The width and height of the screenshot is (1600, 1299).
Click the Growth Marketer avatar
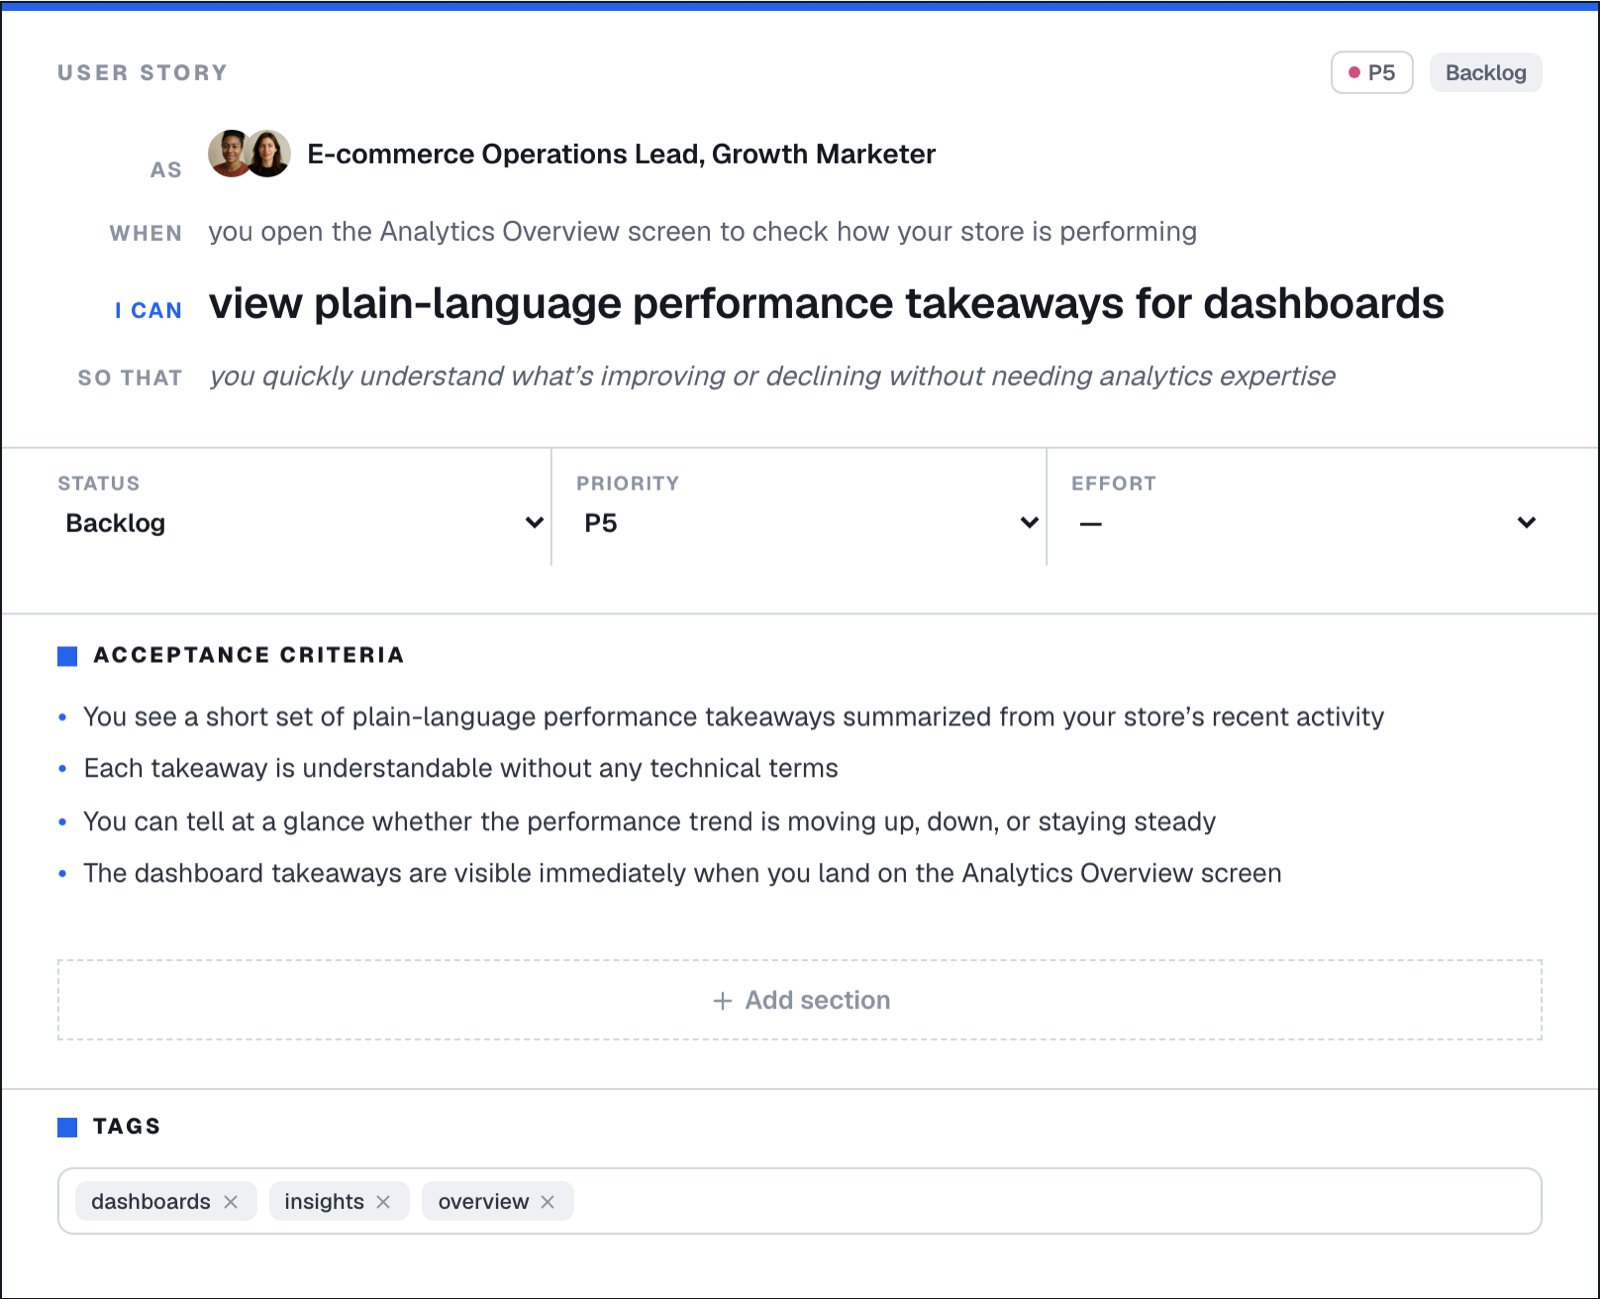point(269,154)
